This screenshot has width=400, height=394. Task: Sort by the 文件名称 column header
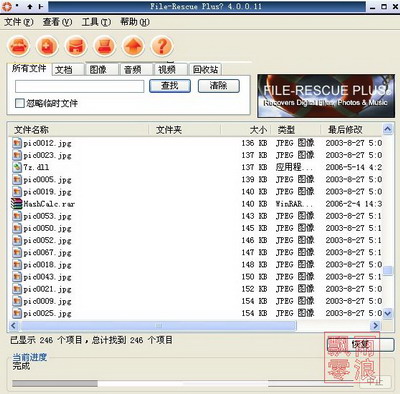point(78,130)
